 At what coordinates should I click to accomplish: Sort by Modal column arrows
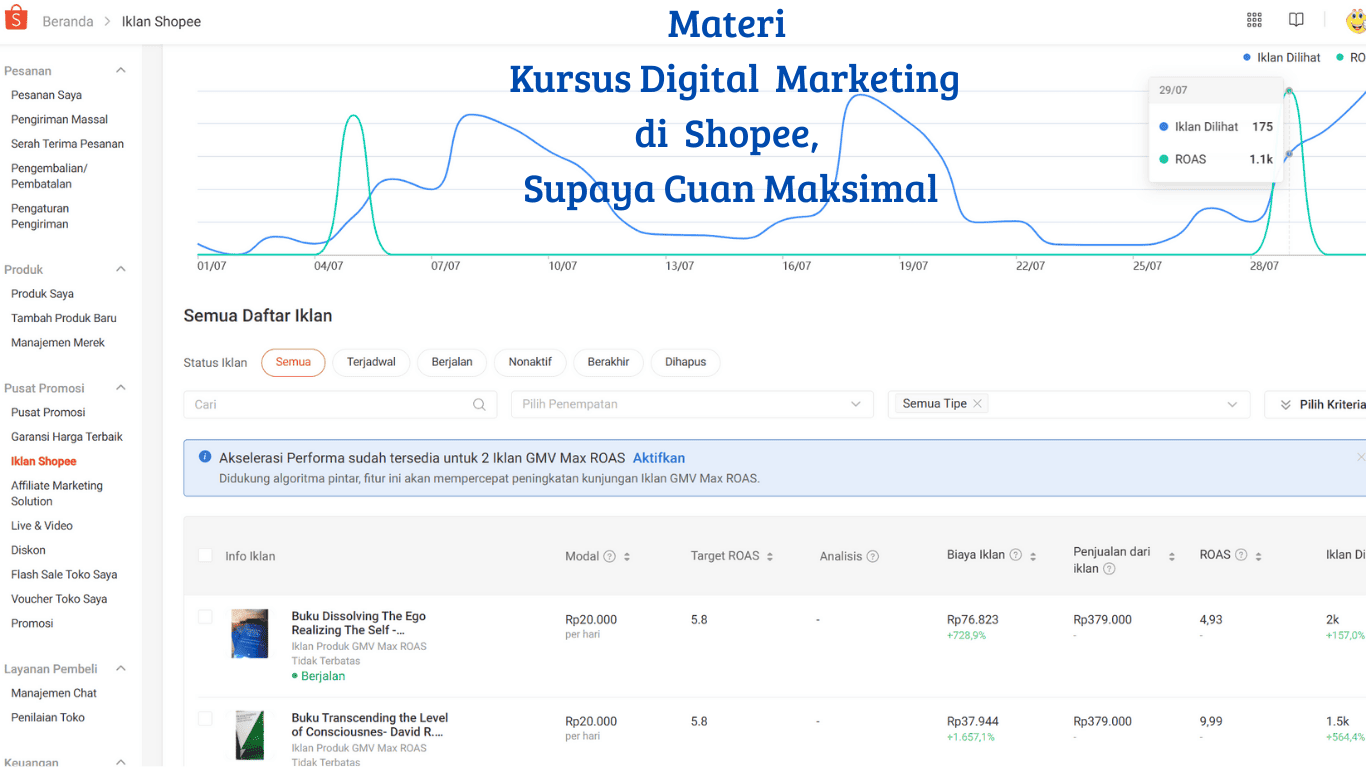coord(627,556)
